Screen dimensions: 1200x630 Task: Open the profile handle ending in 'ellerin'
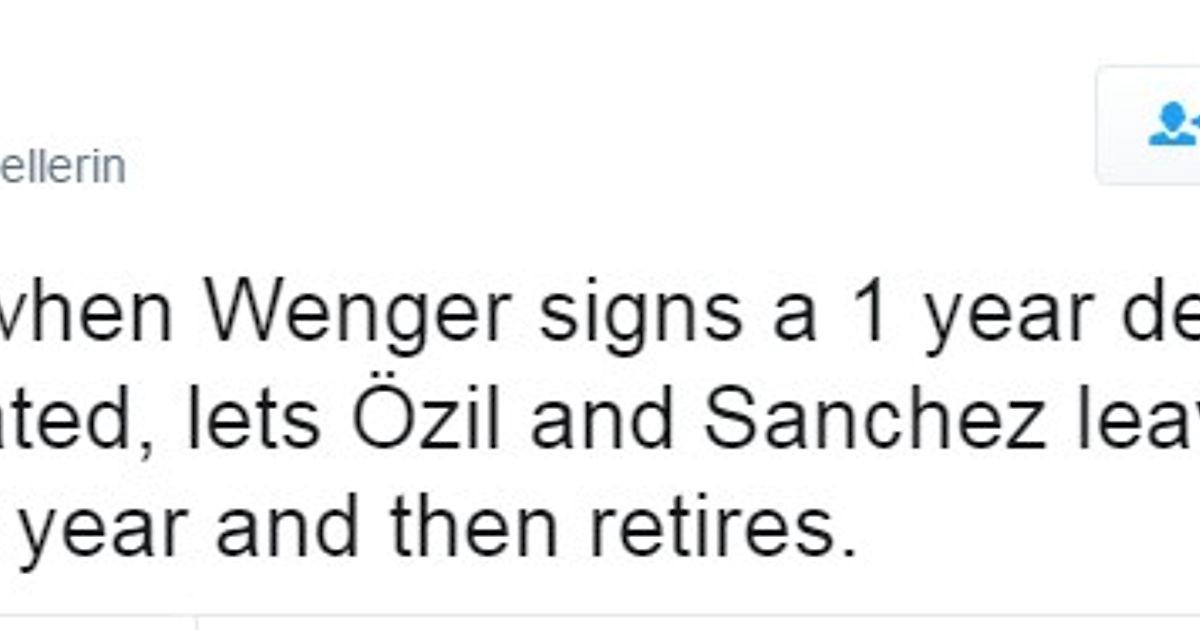62,168
